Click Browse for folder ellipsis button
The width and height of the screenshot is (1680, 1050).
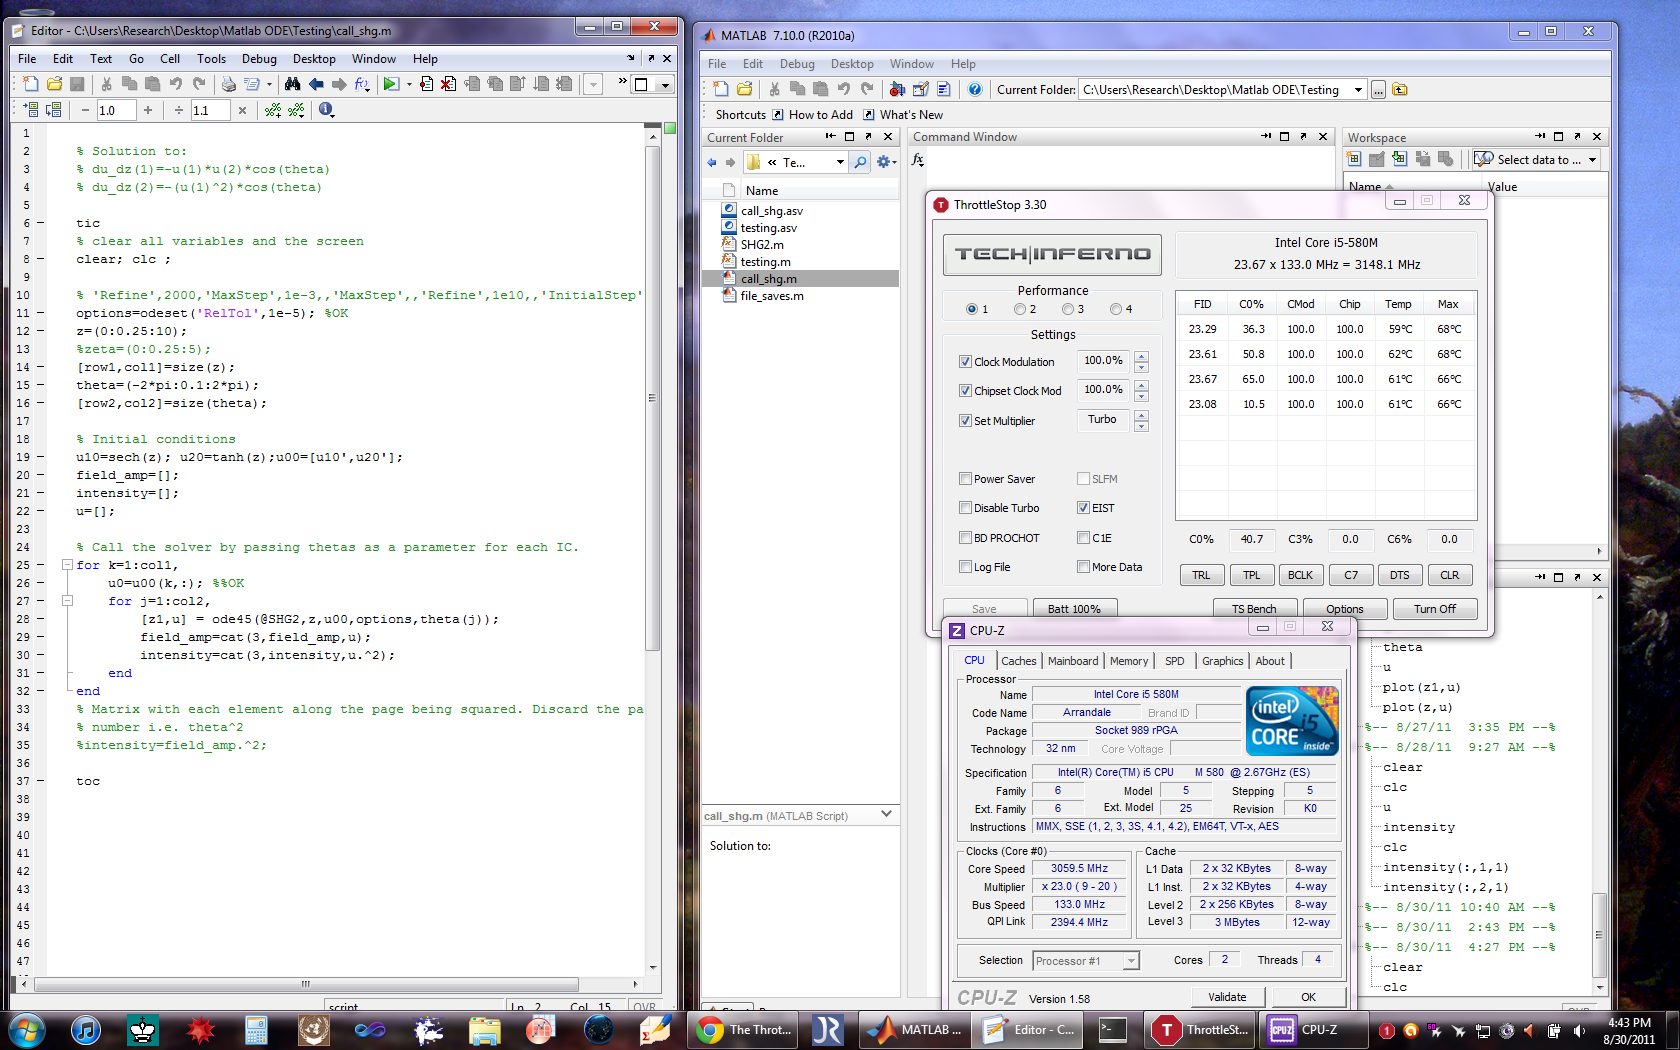tap(1378, 90)
